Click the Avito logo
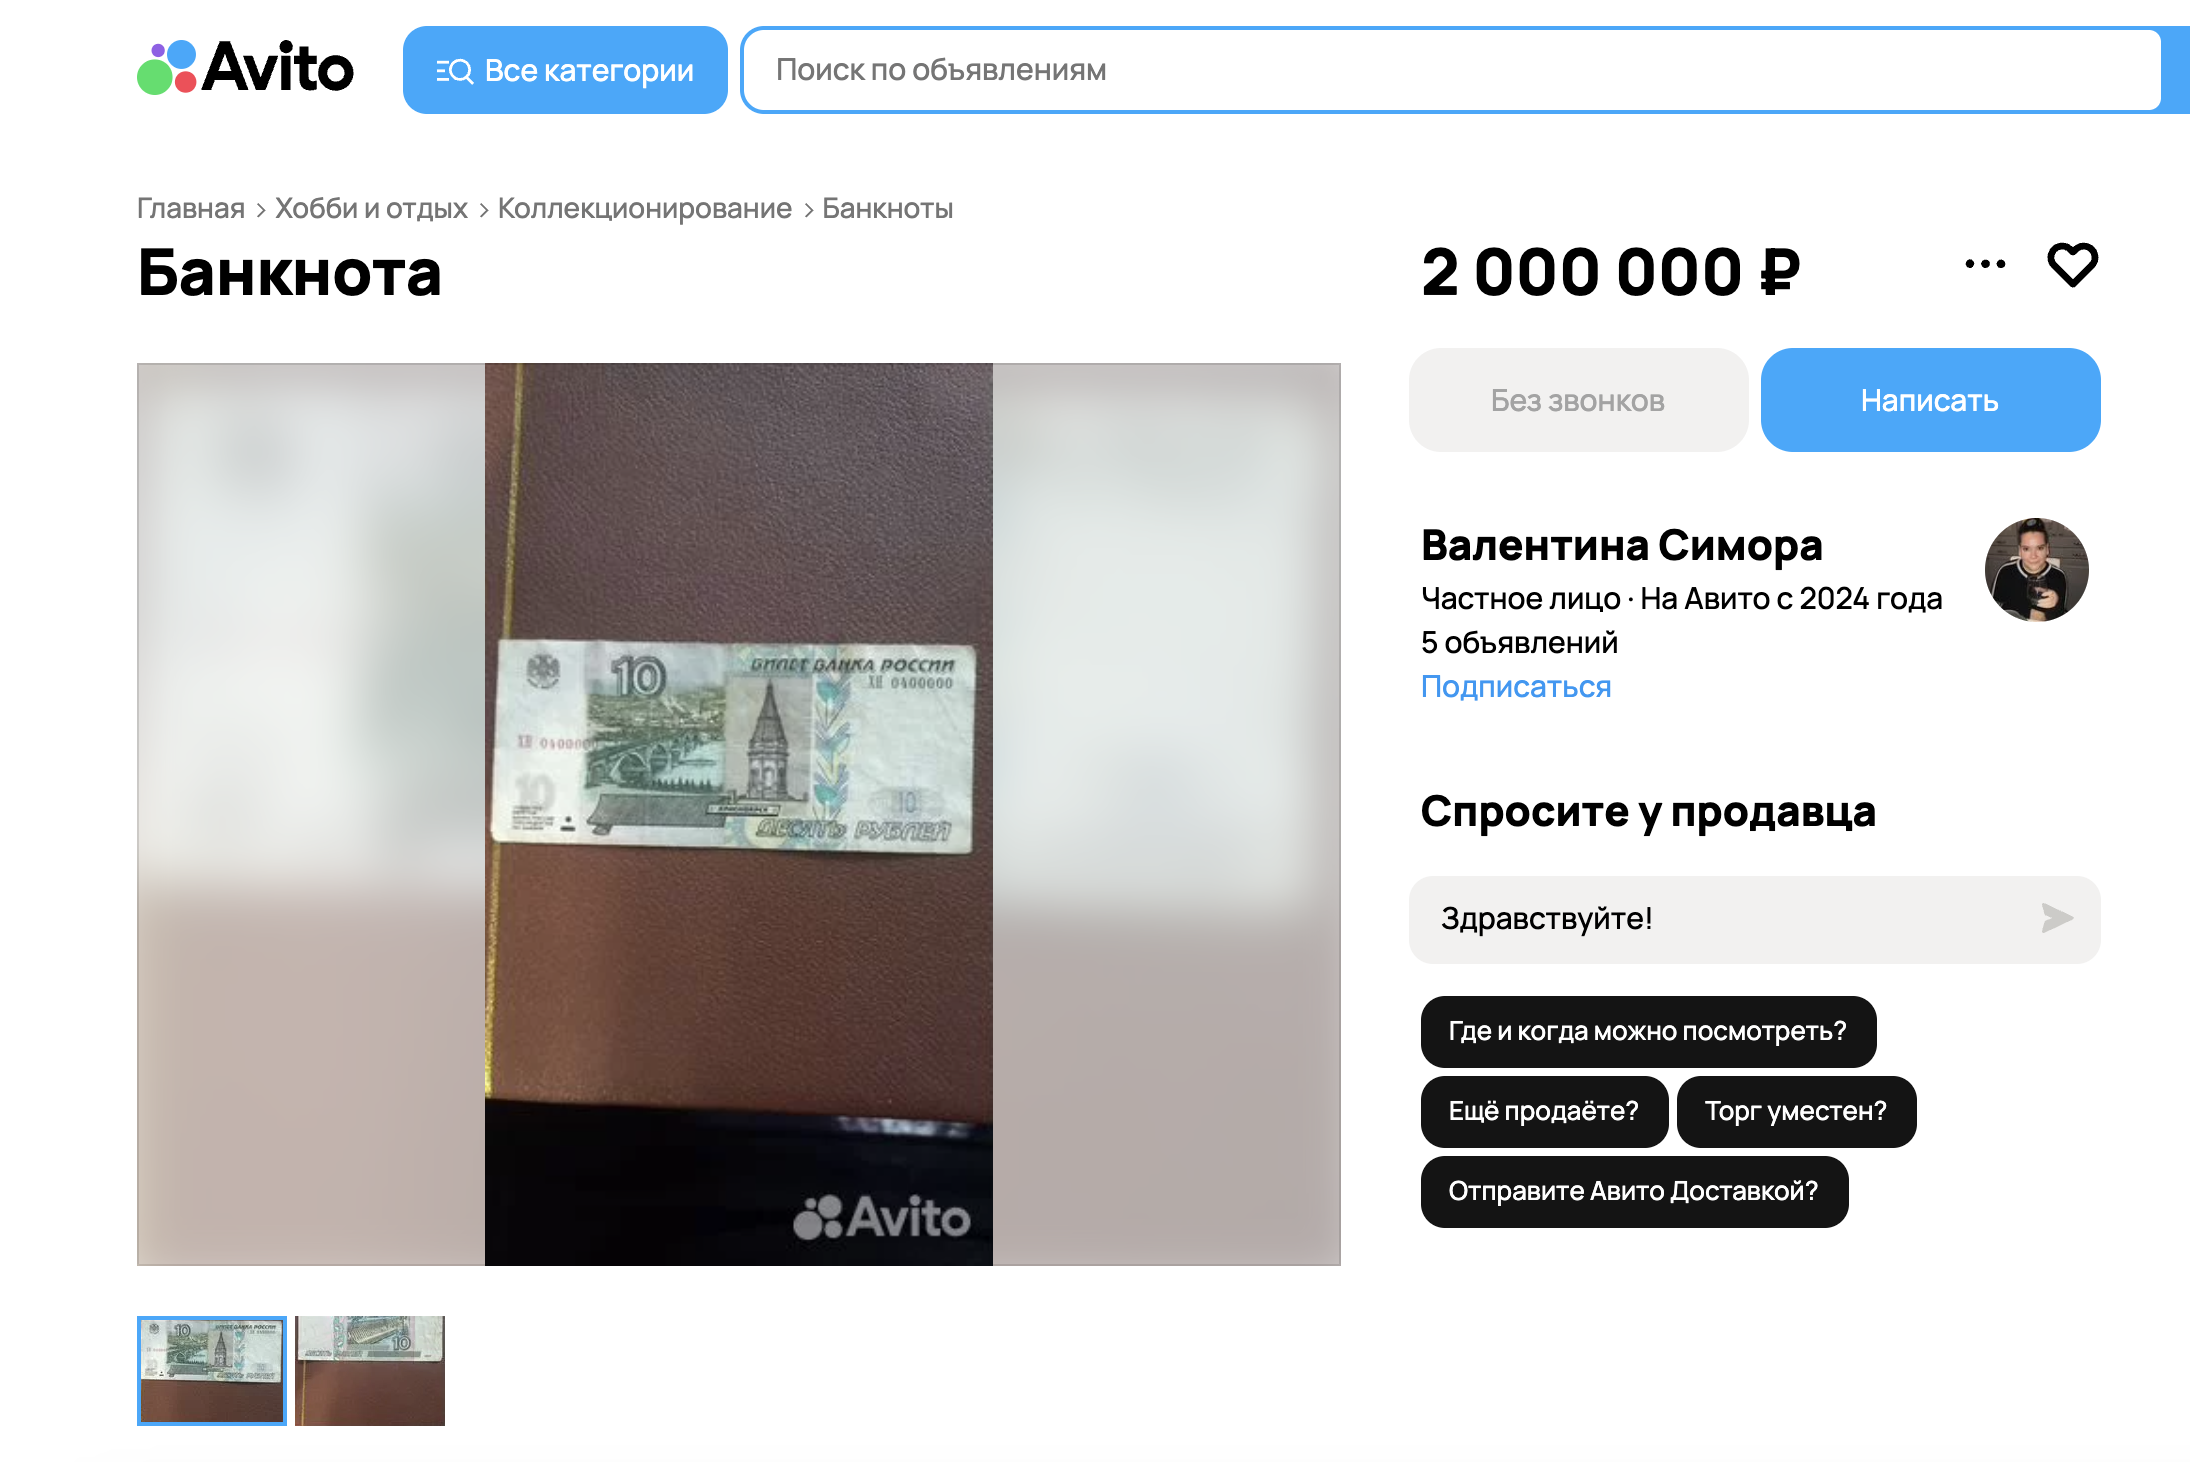2190x1462 pixels. click(x=246, y=68)
